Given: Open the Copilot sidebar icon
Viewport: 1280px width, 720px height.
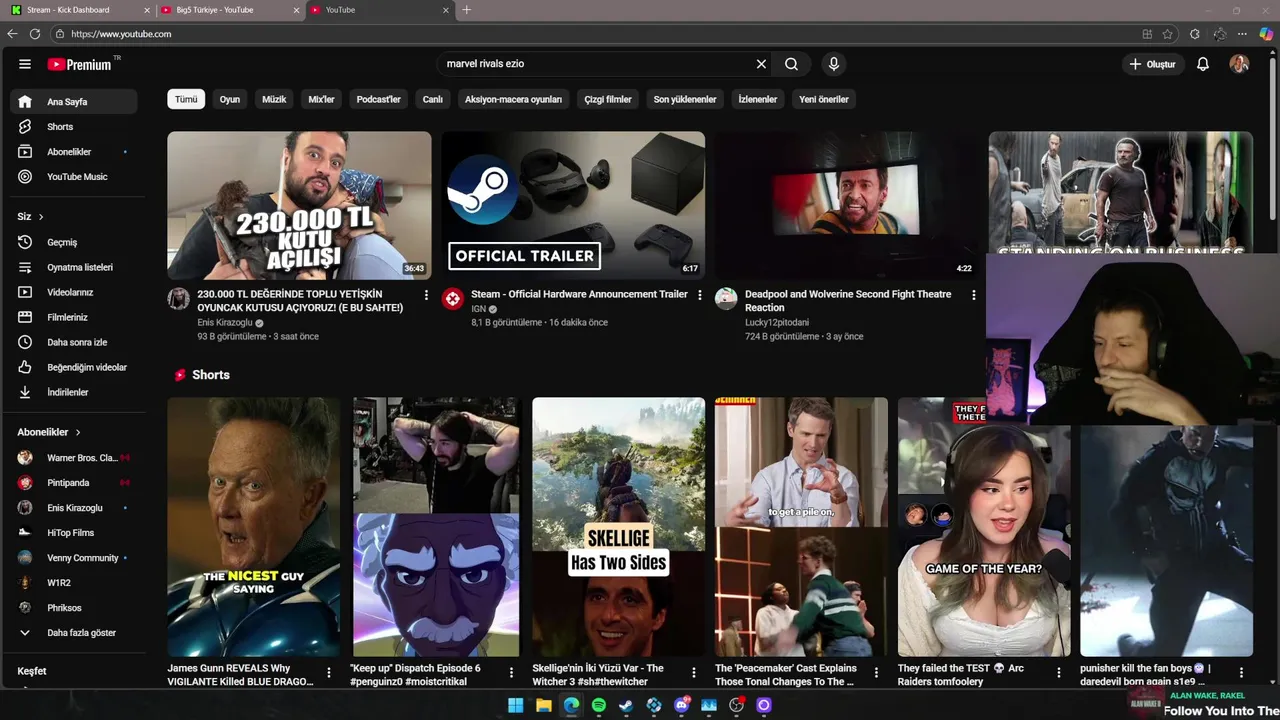Looking at the screenshot, I should [1266, 34].
